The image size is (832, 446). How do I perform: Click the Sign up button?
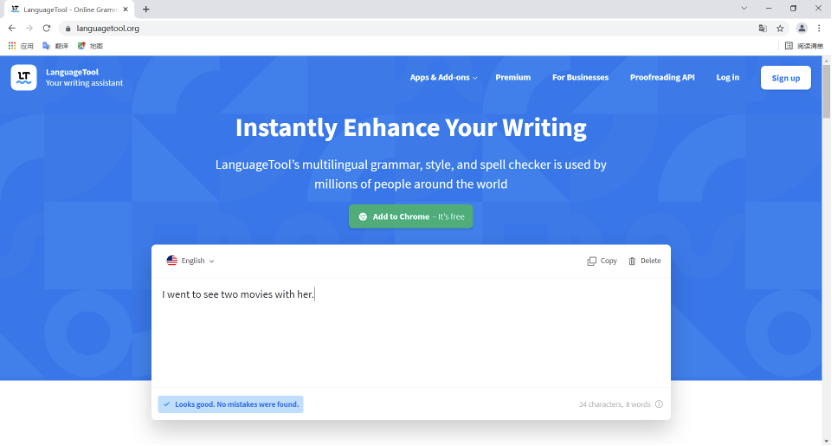pos(786,78)
